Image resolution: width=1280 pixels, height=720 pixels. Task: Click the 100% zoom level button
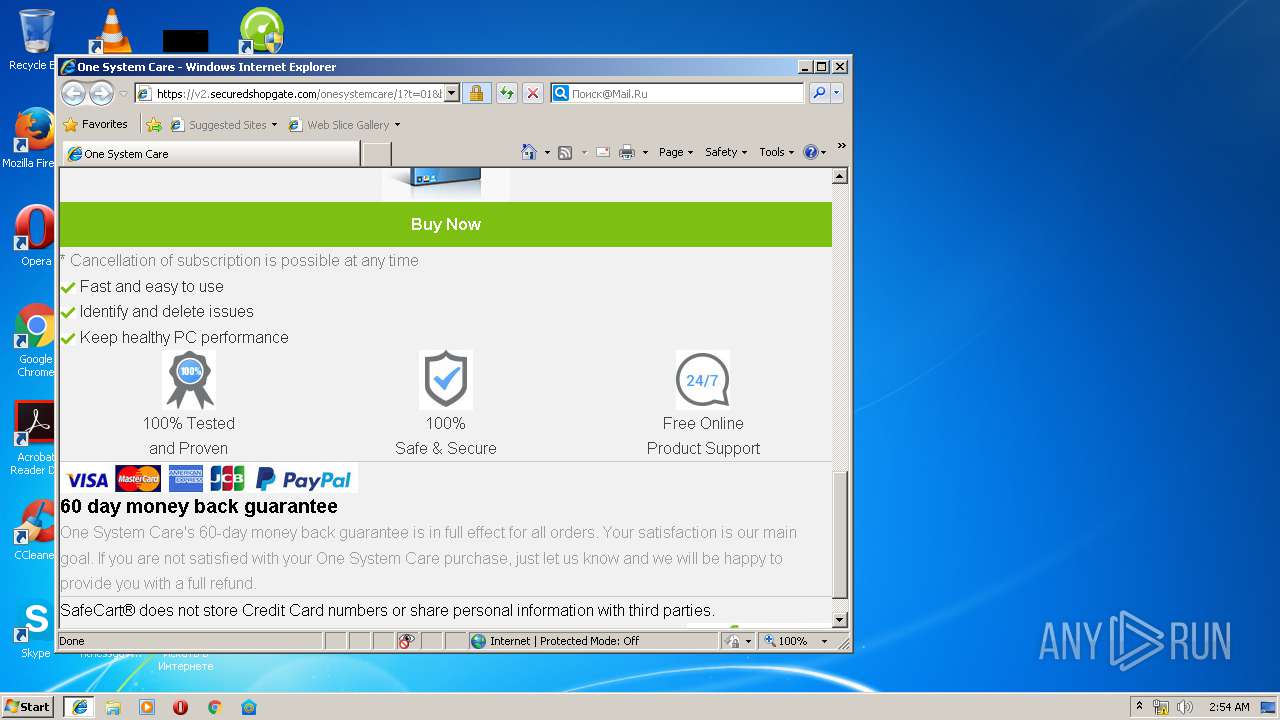coord(786,641)
